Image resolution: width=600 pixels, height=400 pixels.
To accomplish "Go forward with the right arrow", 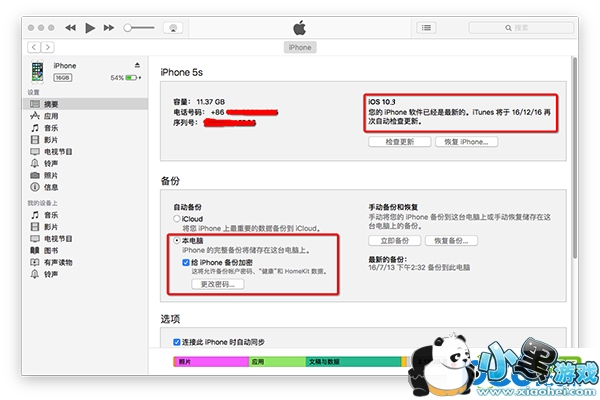I will (47, 47).
